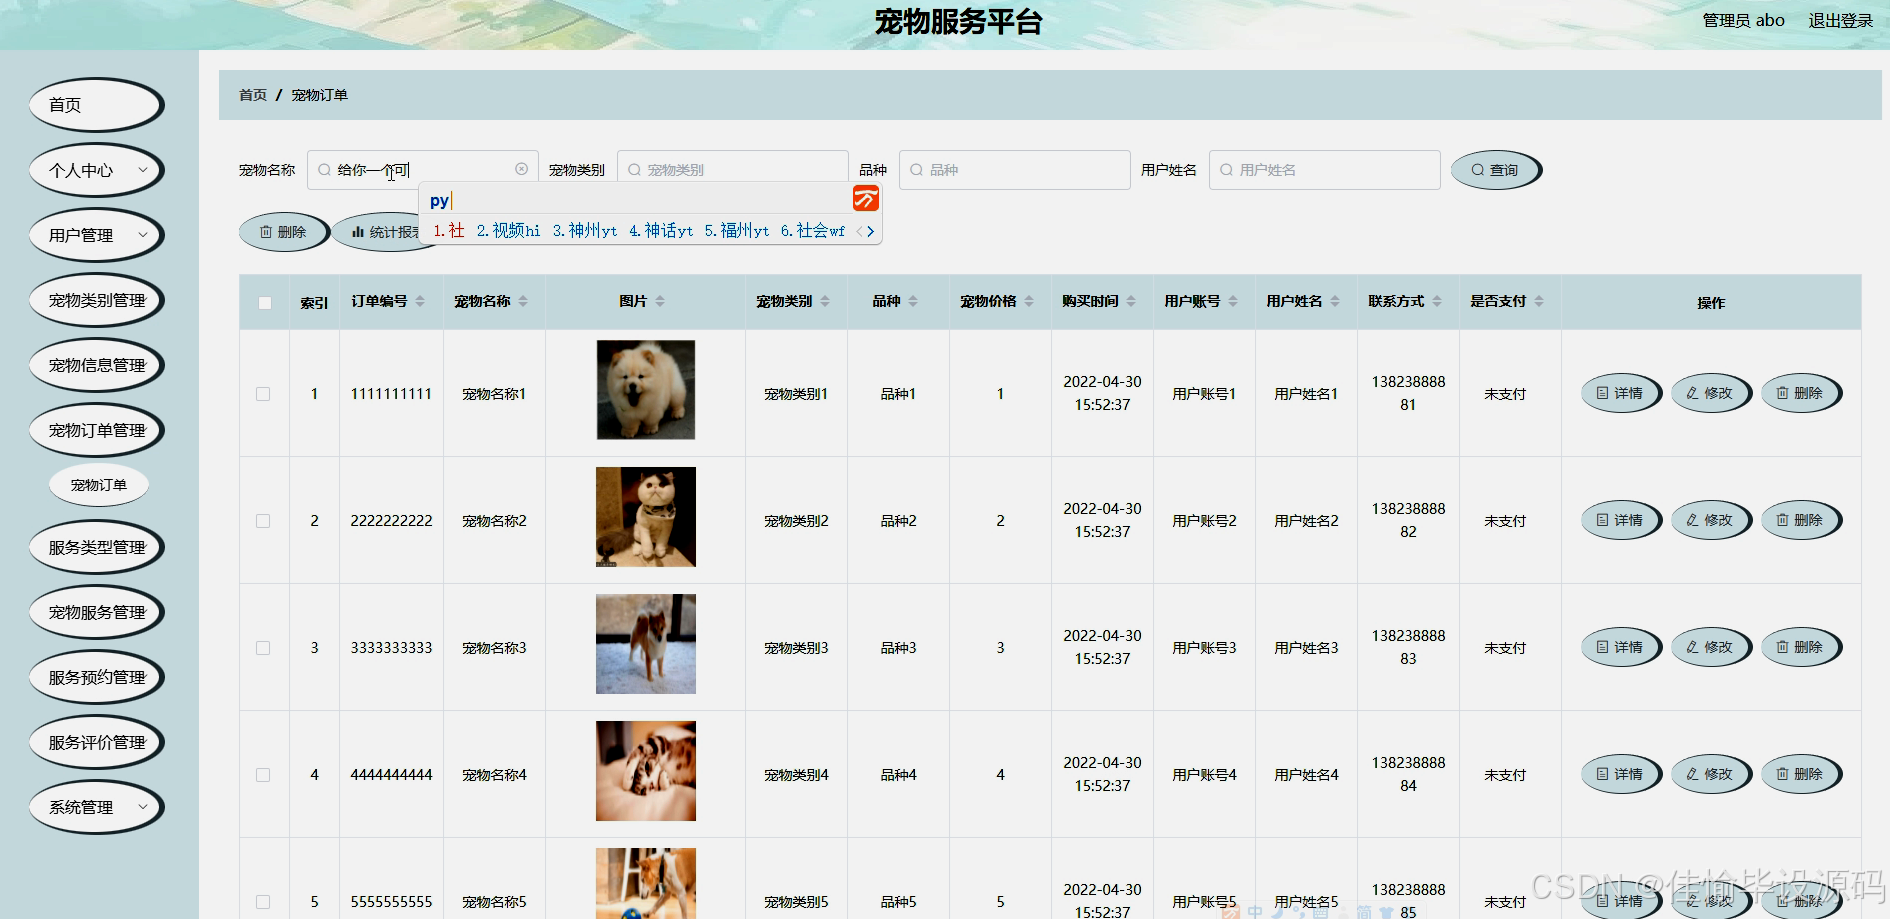Screen dimensions: 1890x919
Task: Sort by 宠物类别 column arrows
Action: 825,301
